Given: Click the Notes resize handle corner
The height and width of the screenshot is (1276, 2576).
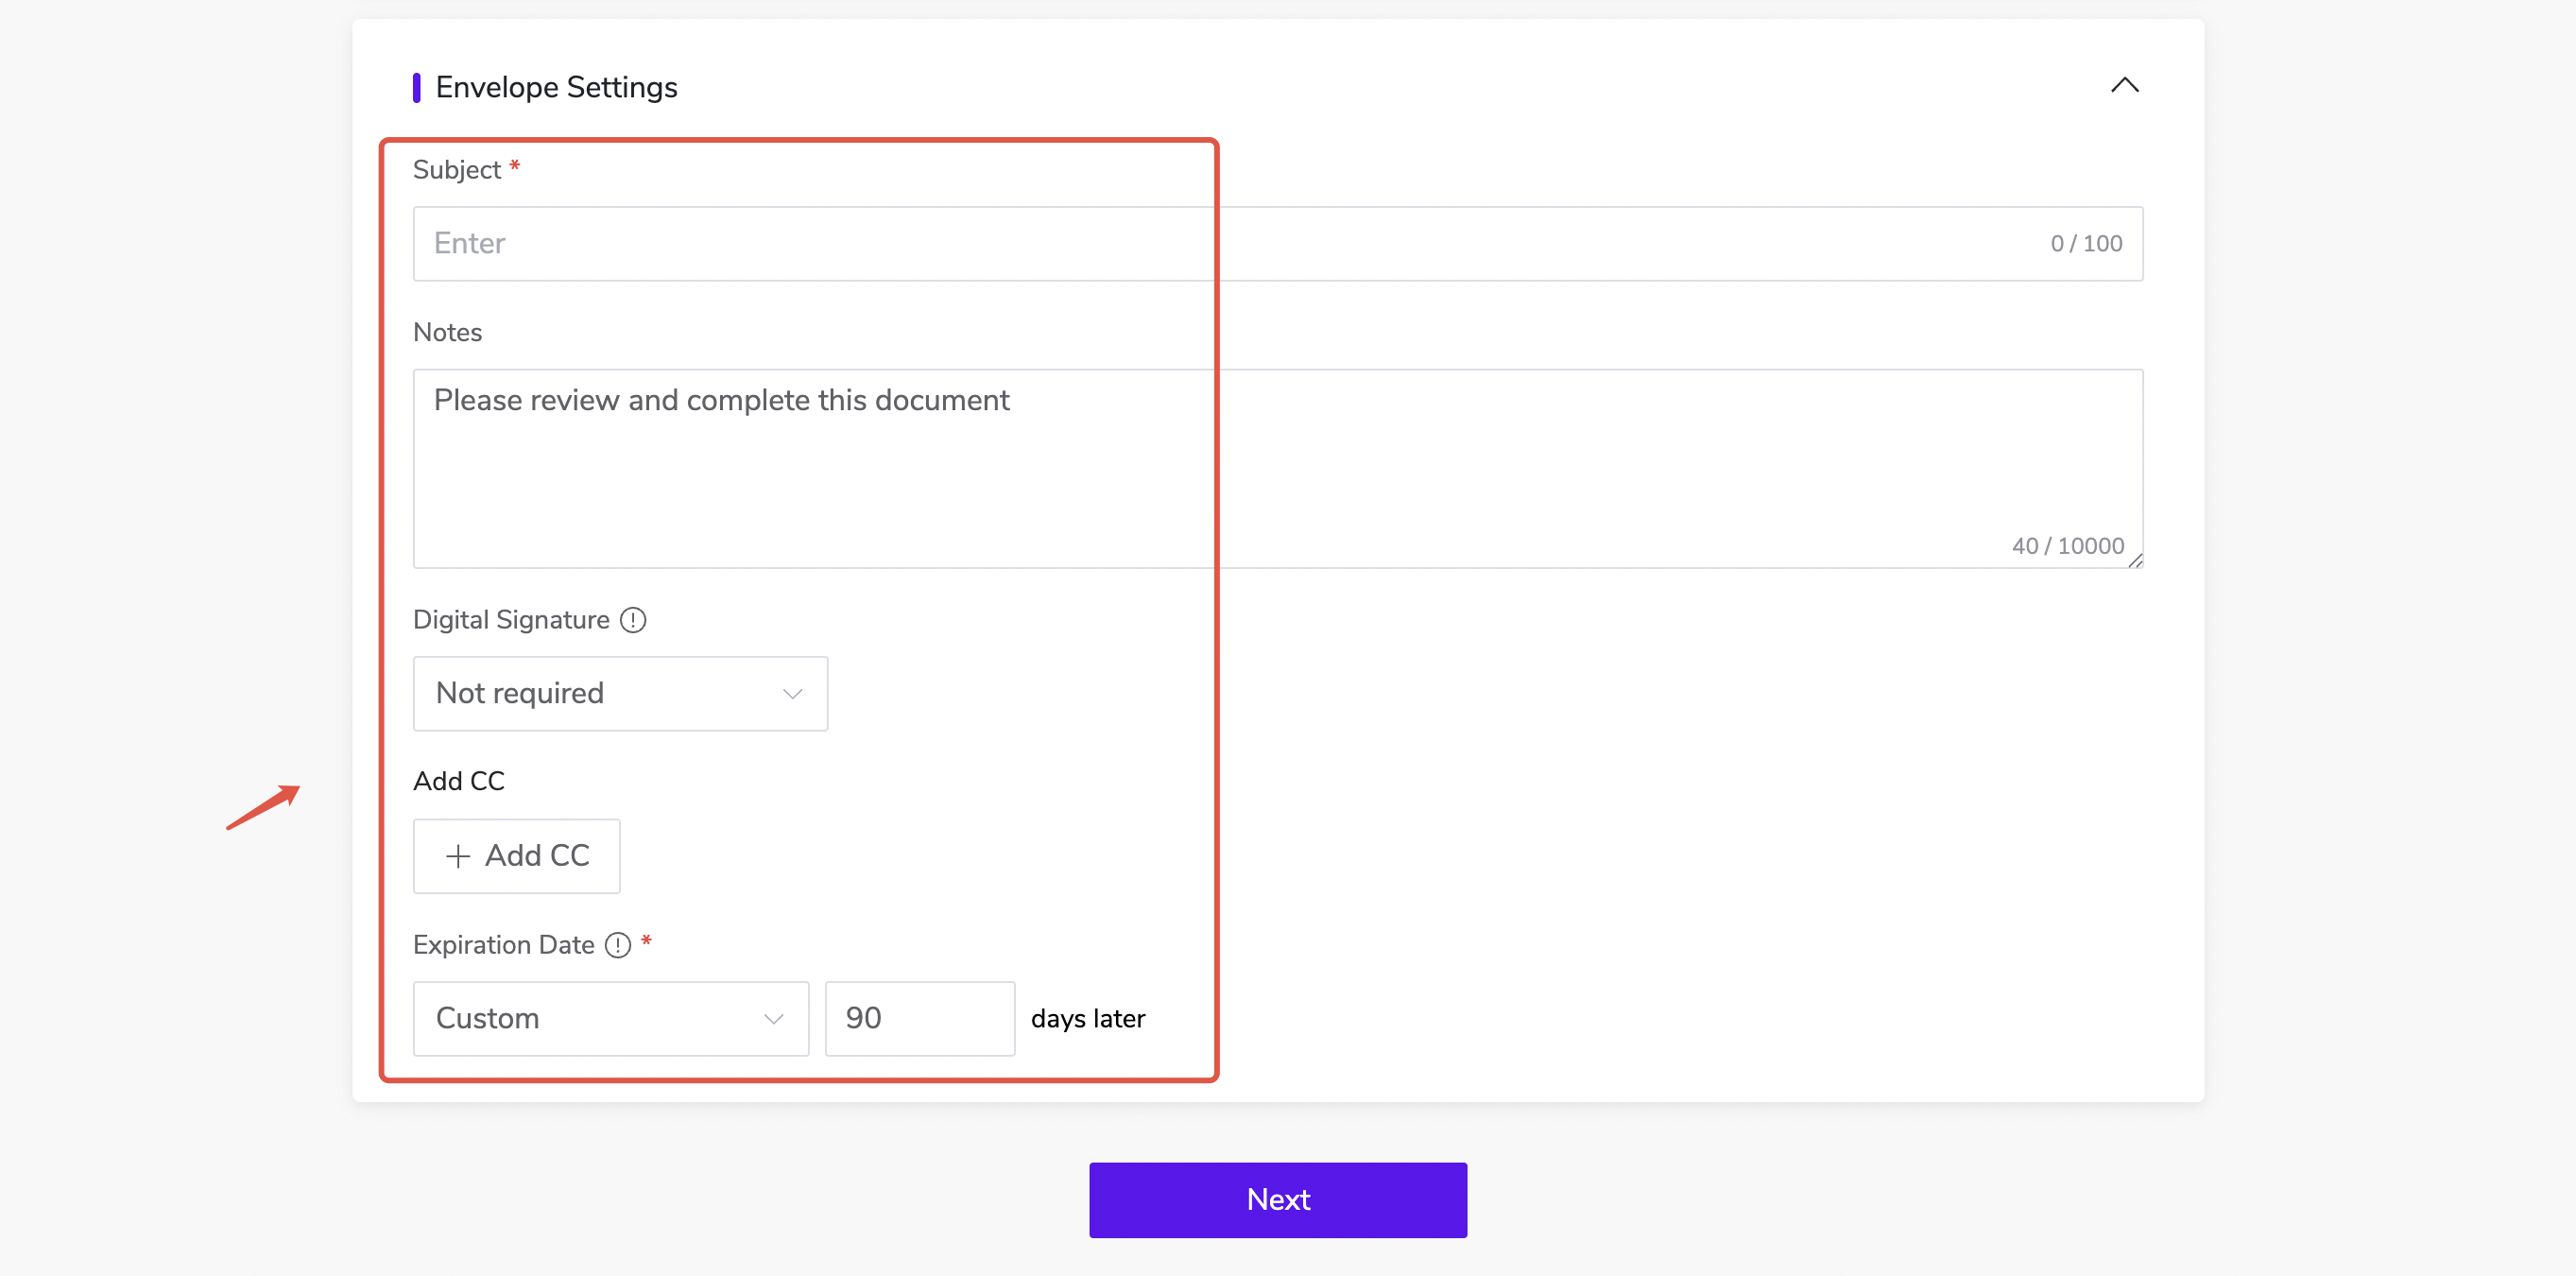Looking at the screenshot, I should tap(2135, 561).
